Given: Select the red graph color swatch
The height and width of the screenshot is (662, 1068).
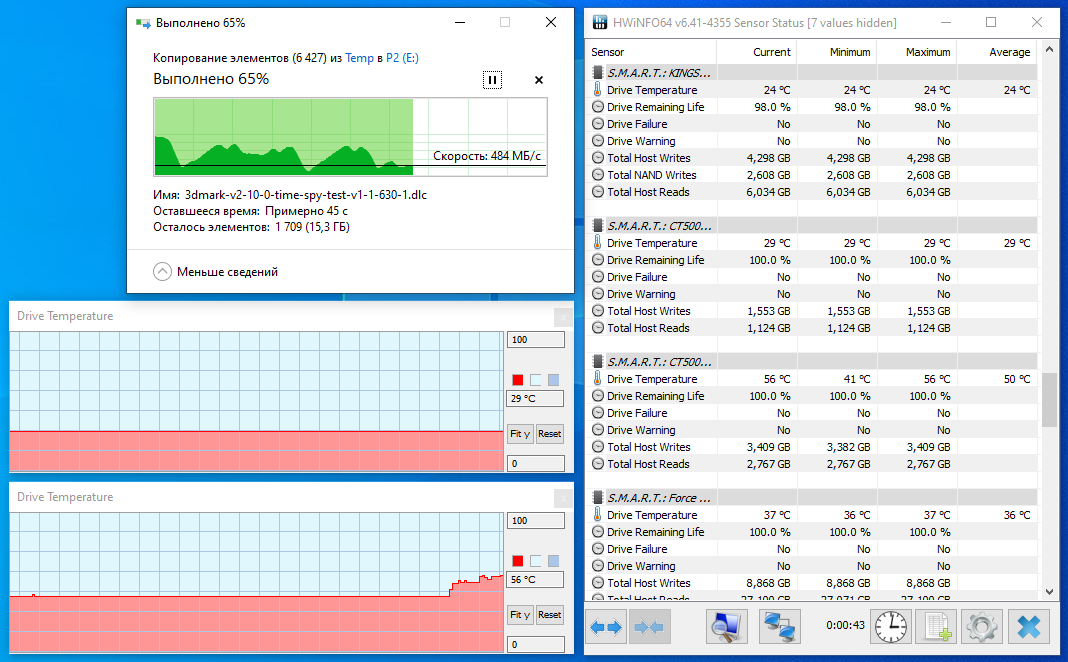Looking at the screenshot, I should click(517, 378).
